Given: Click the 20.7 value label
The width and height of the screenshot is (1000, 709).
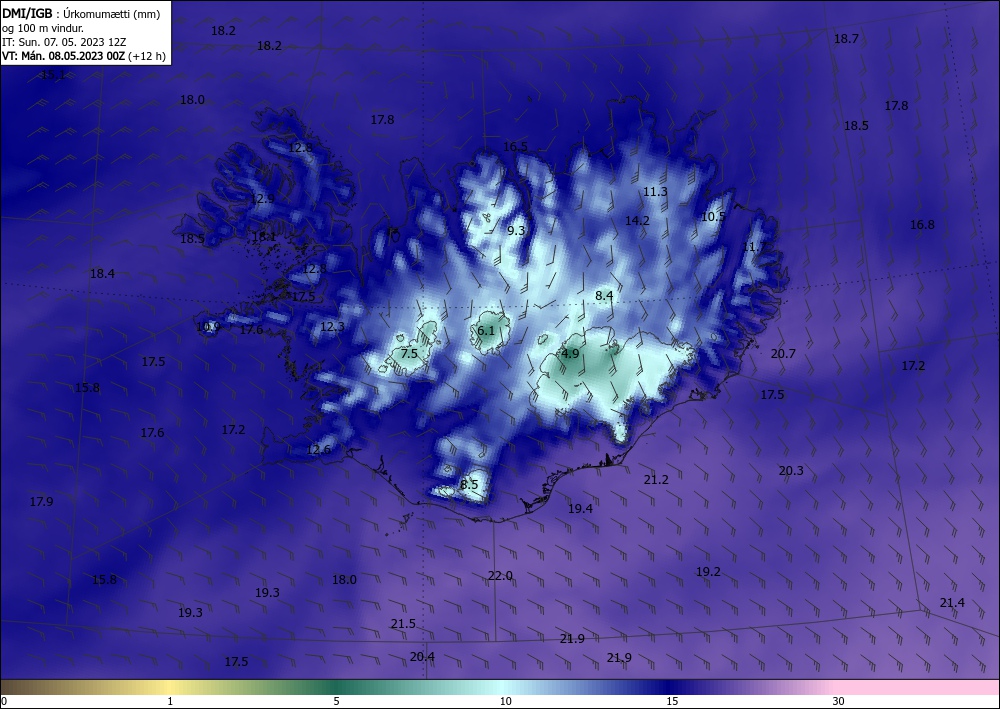Looking at the screenshot, I should click(x=783, y=354).
